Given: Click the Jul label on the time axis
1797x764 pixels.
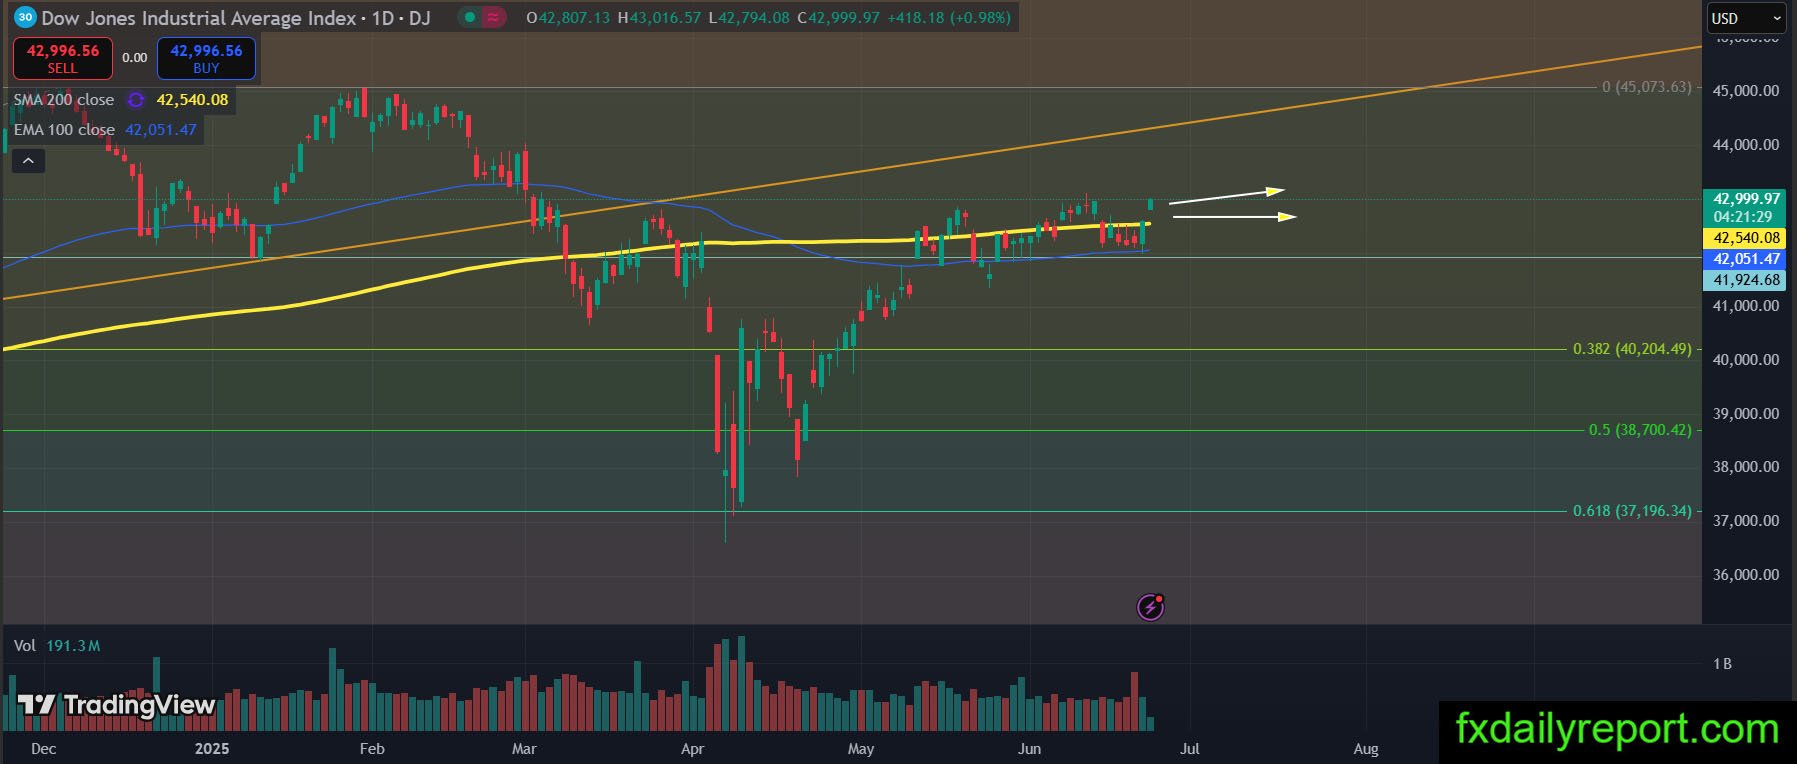Looking at the screenshot, I should coord(1190,749).
